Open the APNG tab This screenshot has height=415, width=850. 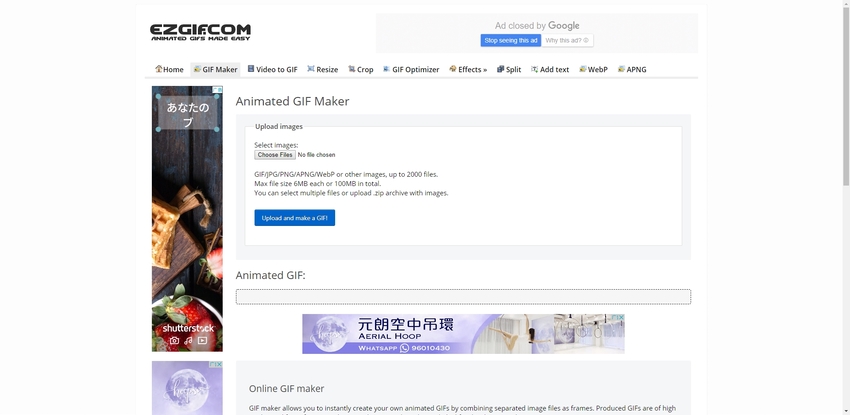click(x=632, y=69)
